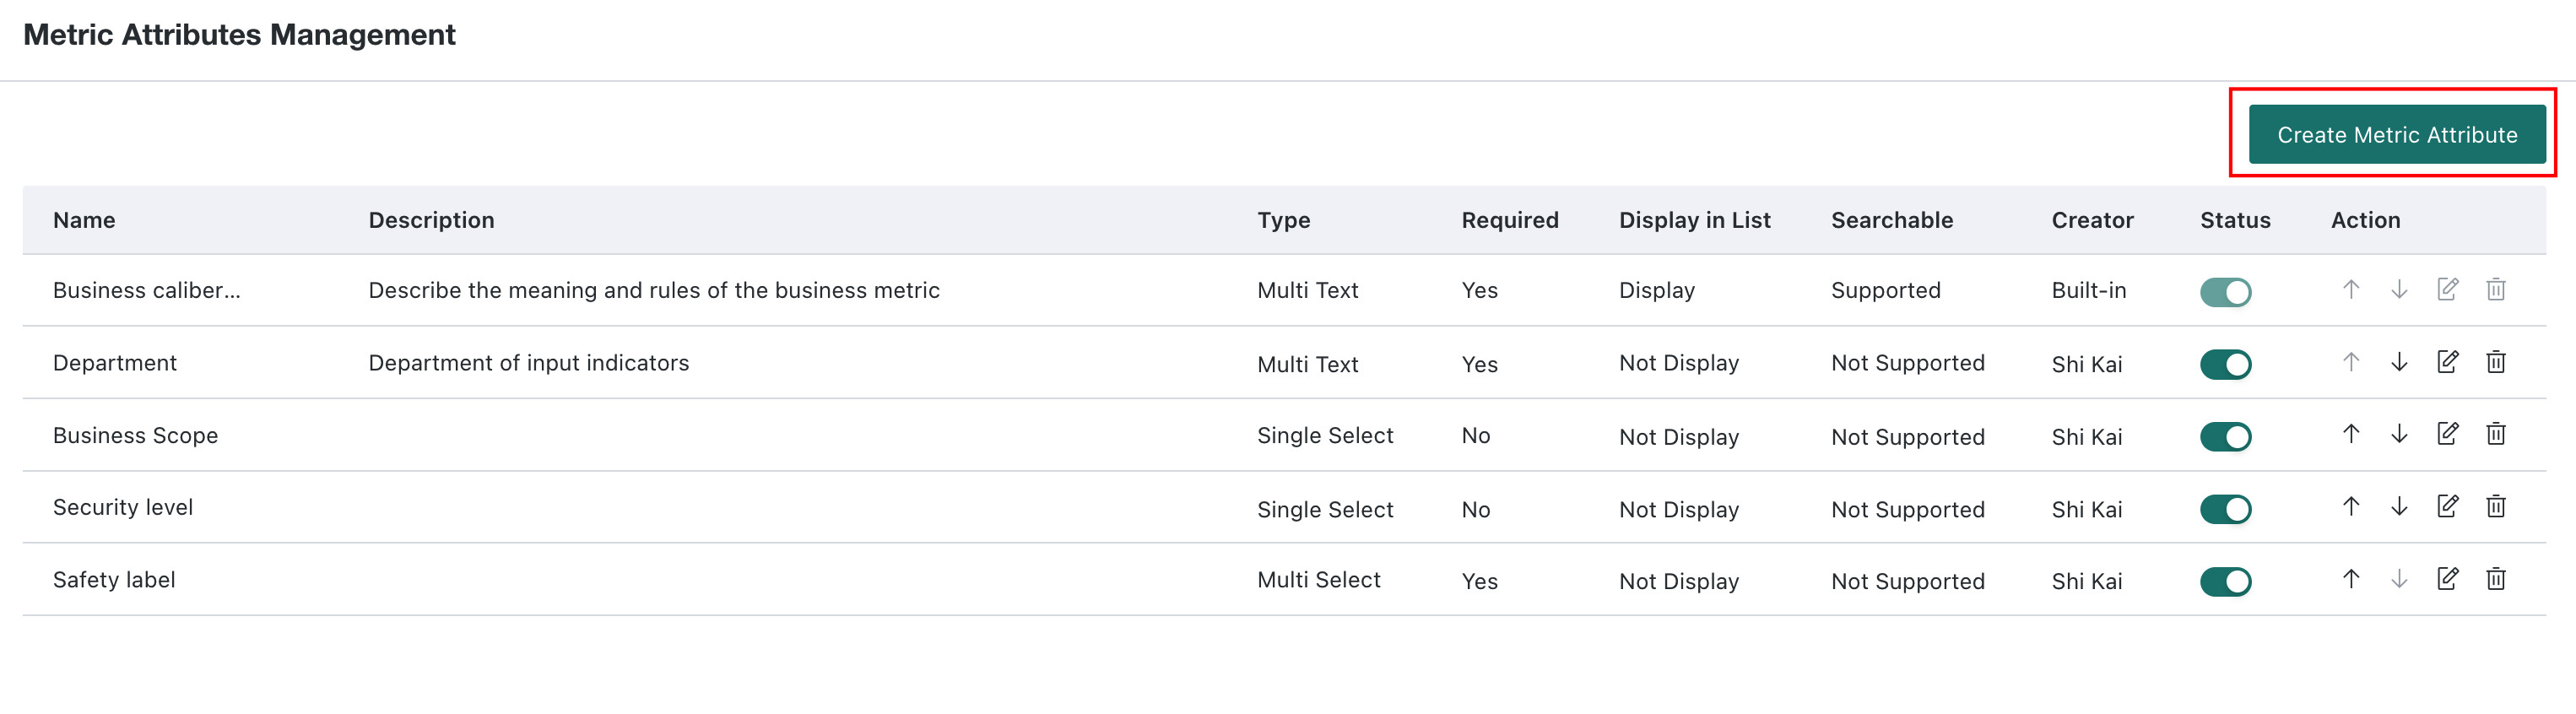Delete the Safety label attribute
This screenshot has width=2576, height=714.
tap(2495, 579)
